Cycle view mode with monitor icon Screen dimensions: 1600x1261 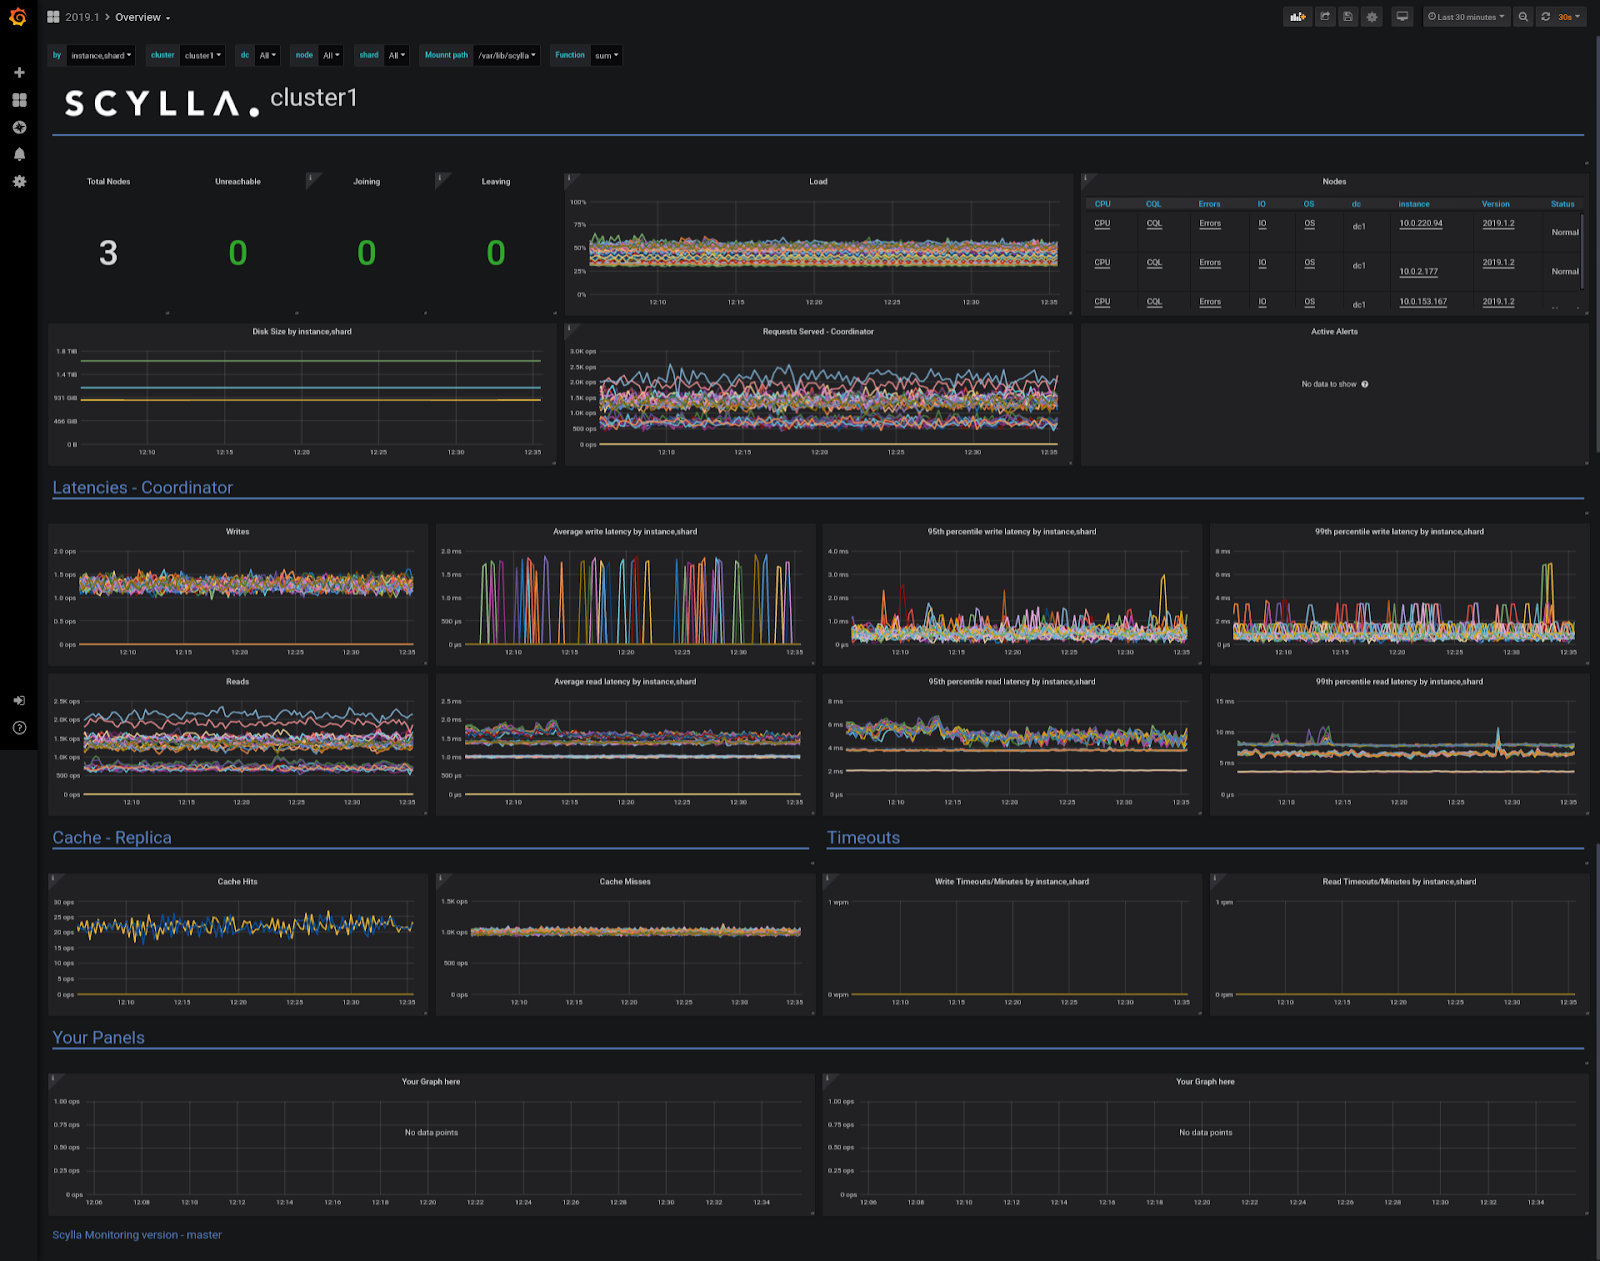tap(1402, 17)
